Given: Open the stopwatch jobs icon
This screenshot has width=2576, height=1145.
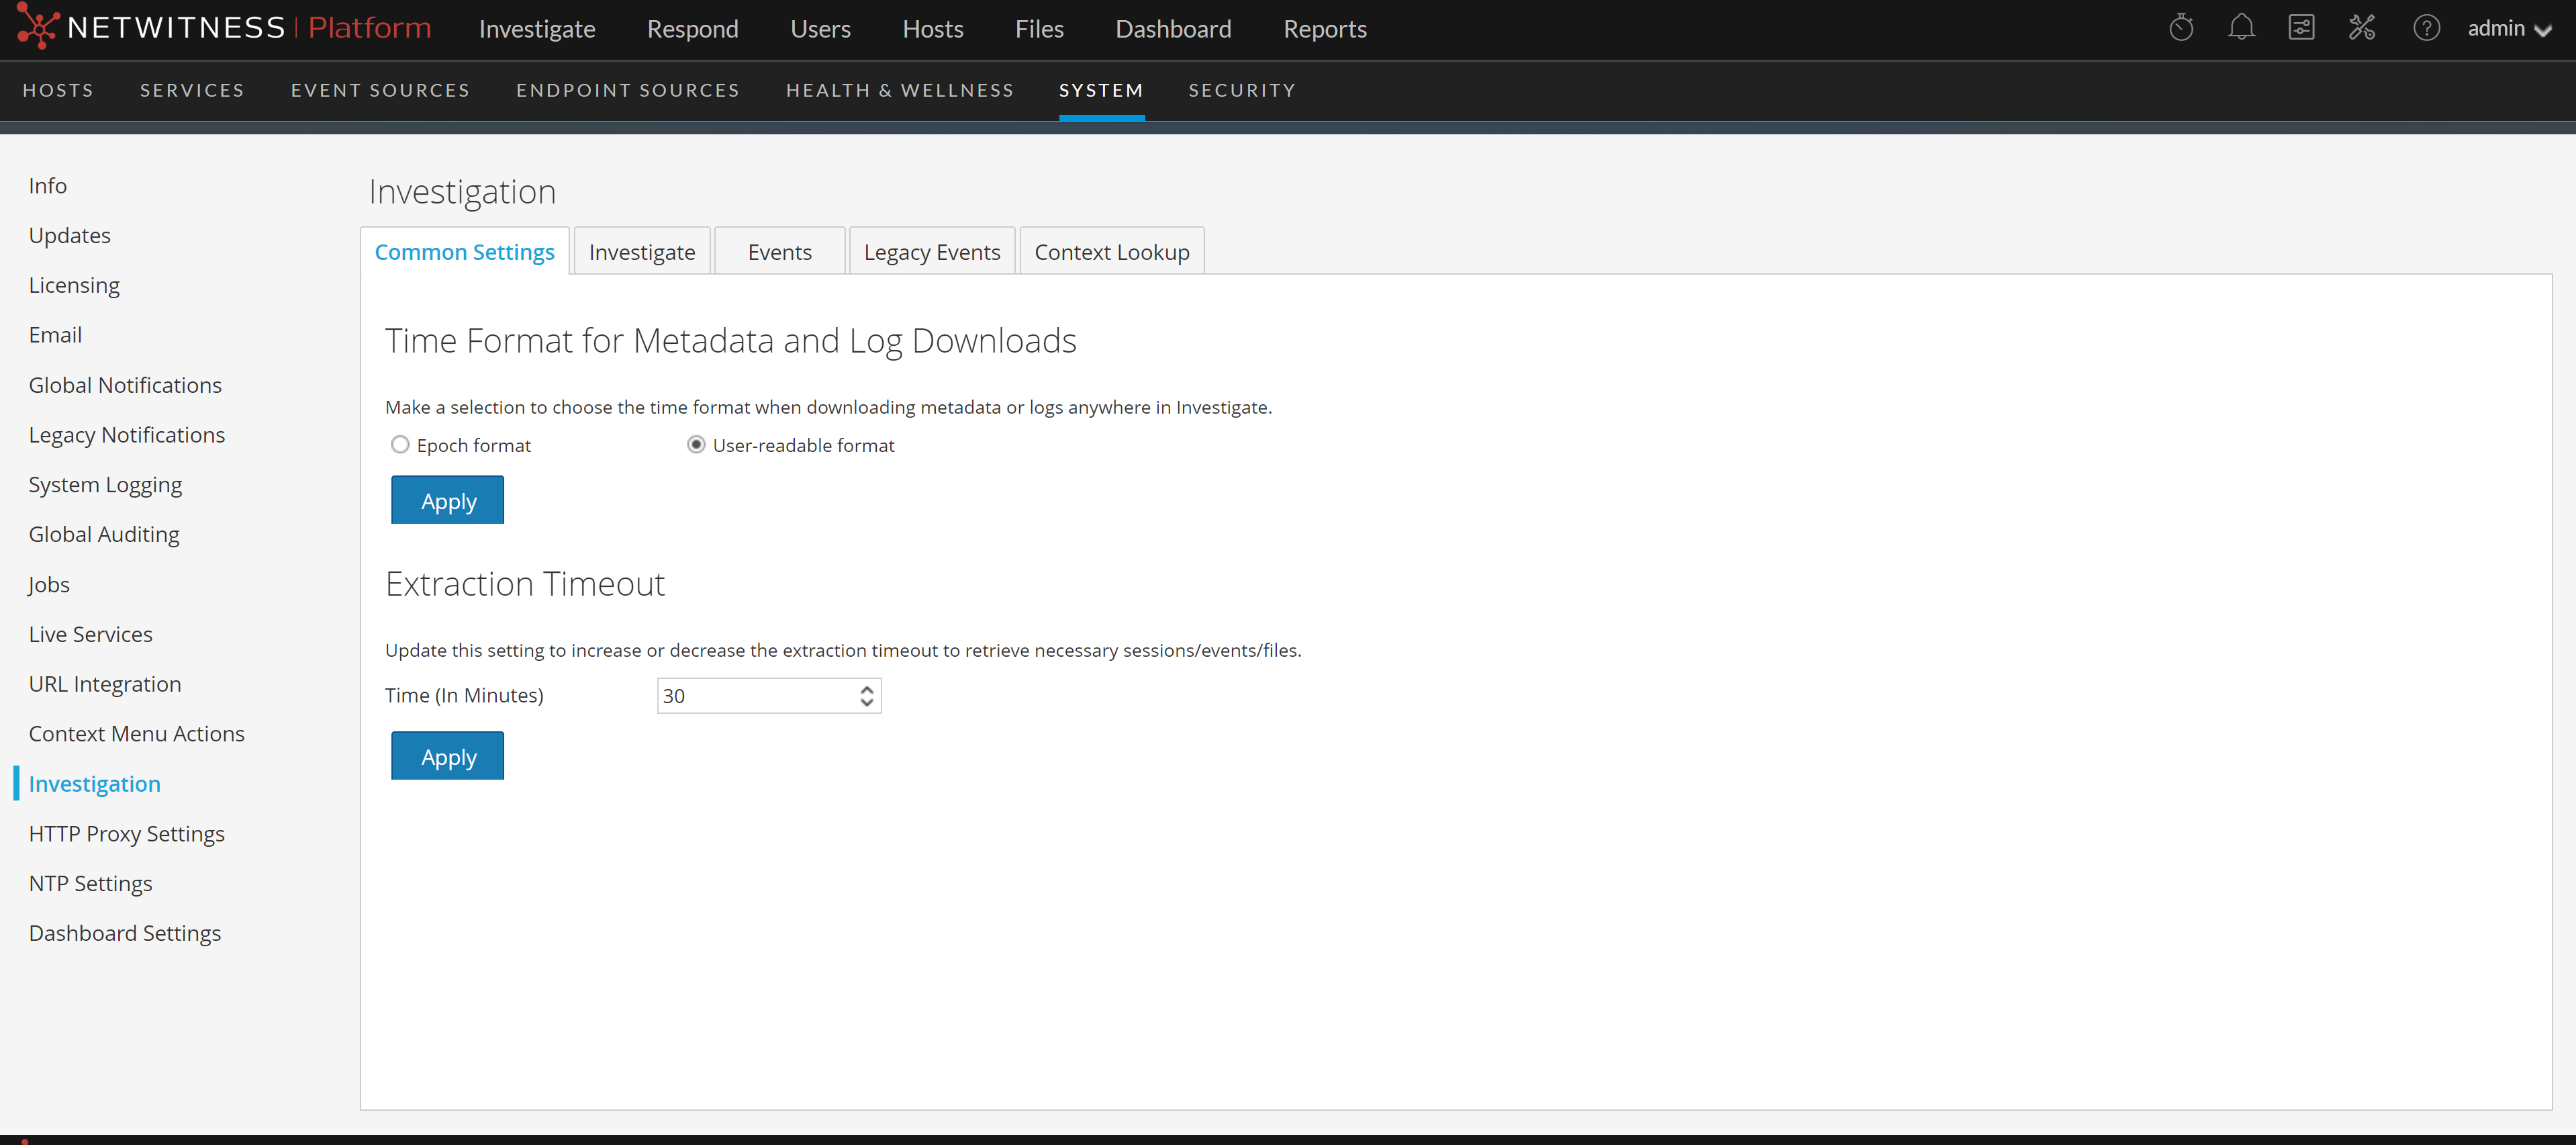Looking at the screenshot, I should coord(2181,28).
